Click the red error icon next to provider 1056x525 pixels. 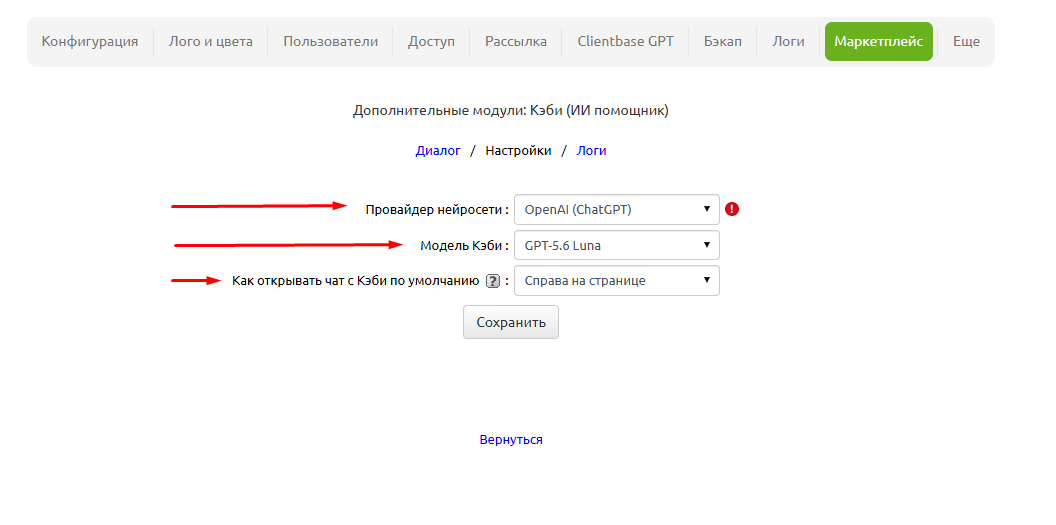732,209
